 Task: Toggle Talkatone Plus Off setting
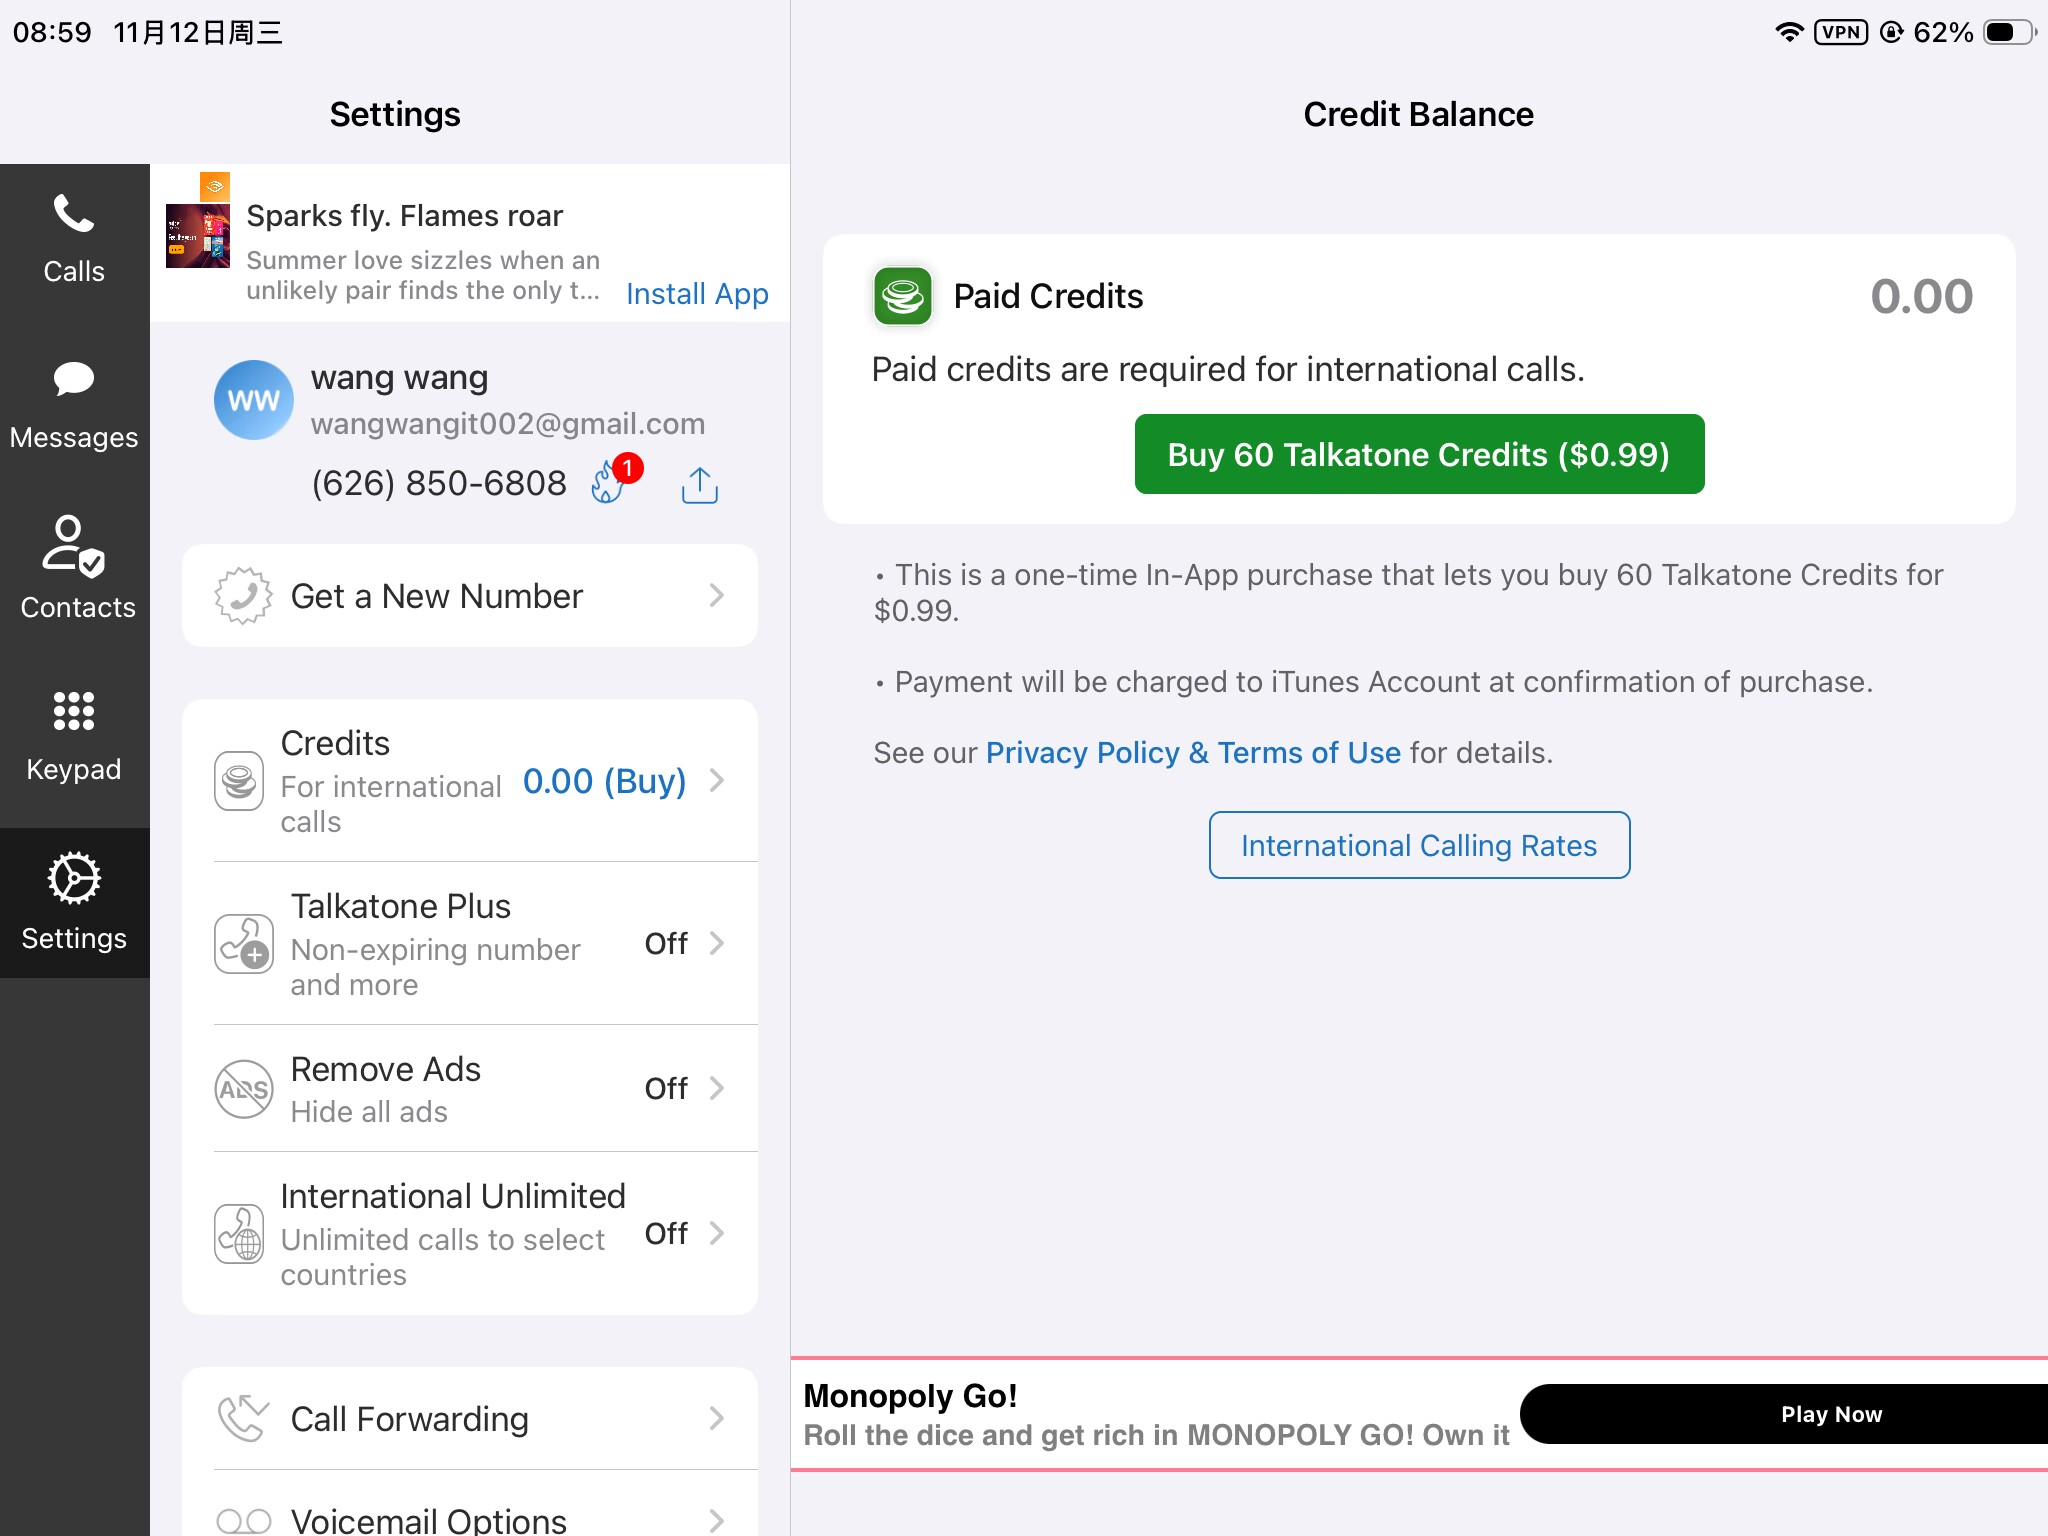pyautogui.click(x=666, y=943)
